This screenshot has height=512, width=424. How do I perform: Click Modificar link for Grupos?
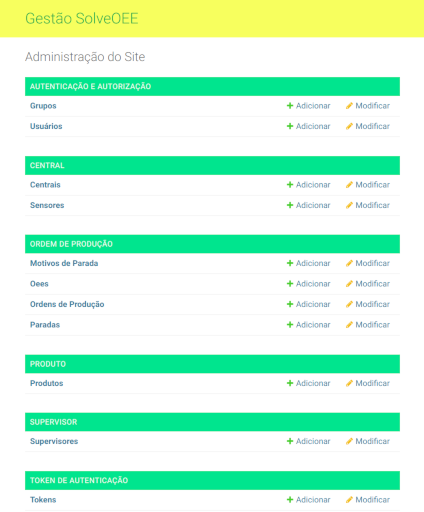pos(372,106)
